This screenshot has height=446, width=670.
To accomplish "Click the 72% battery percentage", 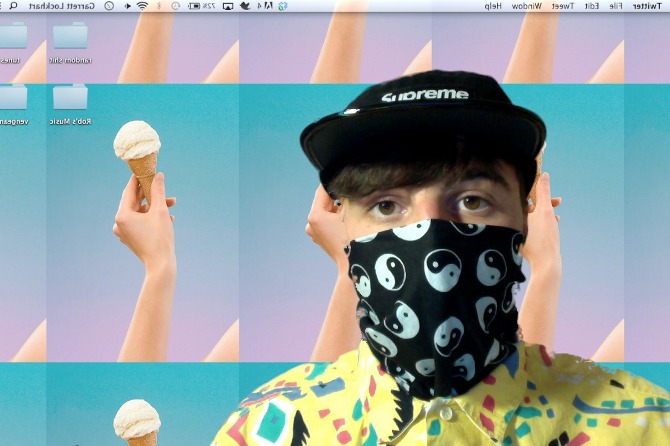I will [x=209, y=6].
